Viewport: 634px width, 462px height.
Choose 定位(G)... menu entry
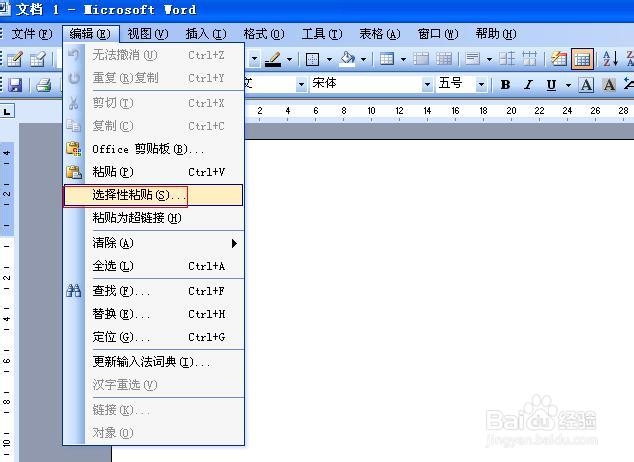click(153, 337)
